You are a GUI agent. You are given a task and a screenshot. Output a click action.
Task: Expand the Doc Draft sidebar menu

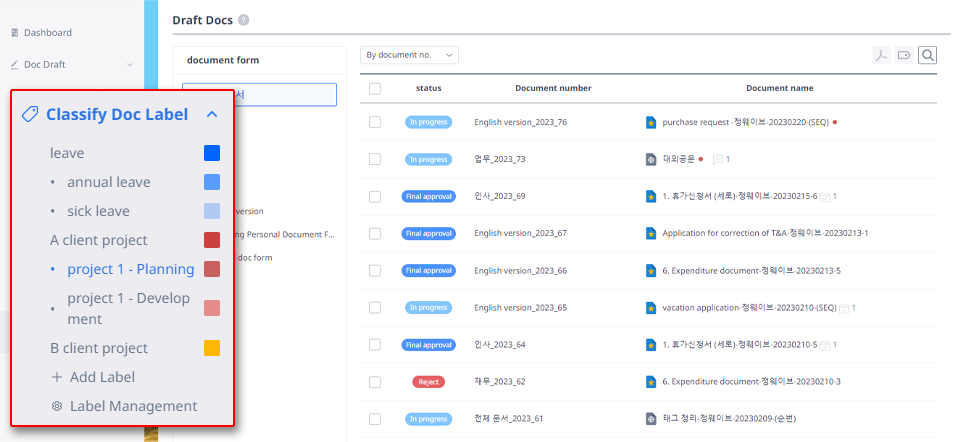tap(130, 65)
